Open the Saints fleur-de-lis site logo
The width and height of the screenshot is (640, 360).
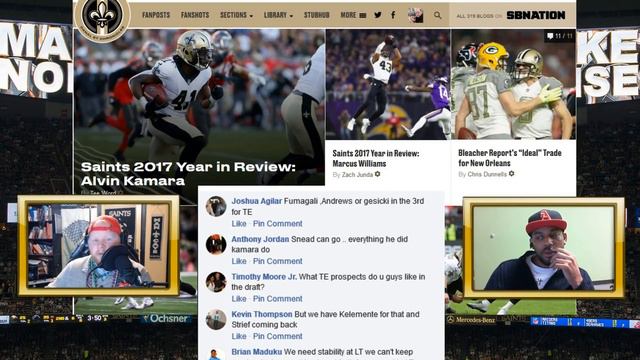tap(102, 17)
